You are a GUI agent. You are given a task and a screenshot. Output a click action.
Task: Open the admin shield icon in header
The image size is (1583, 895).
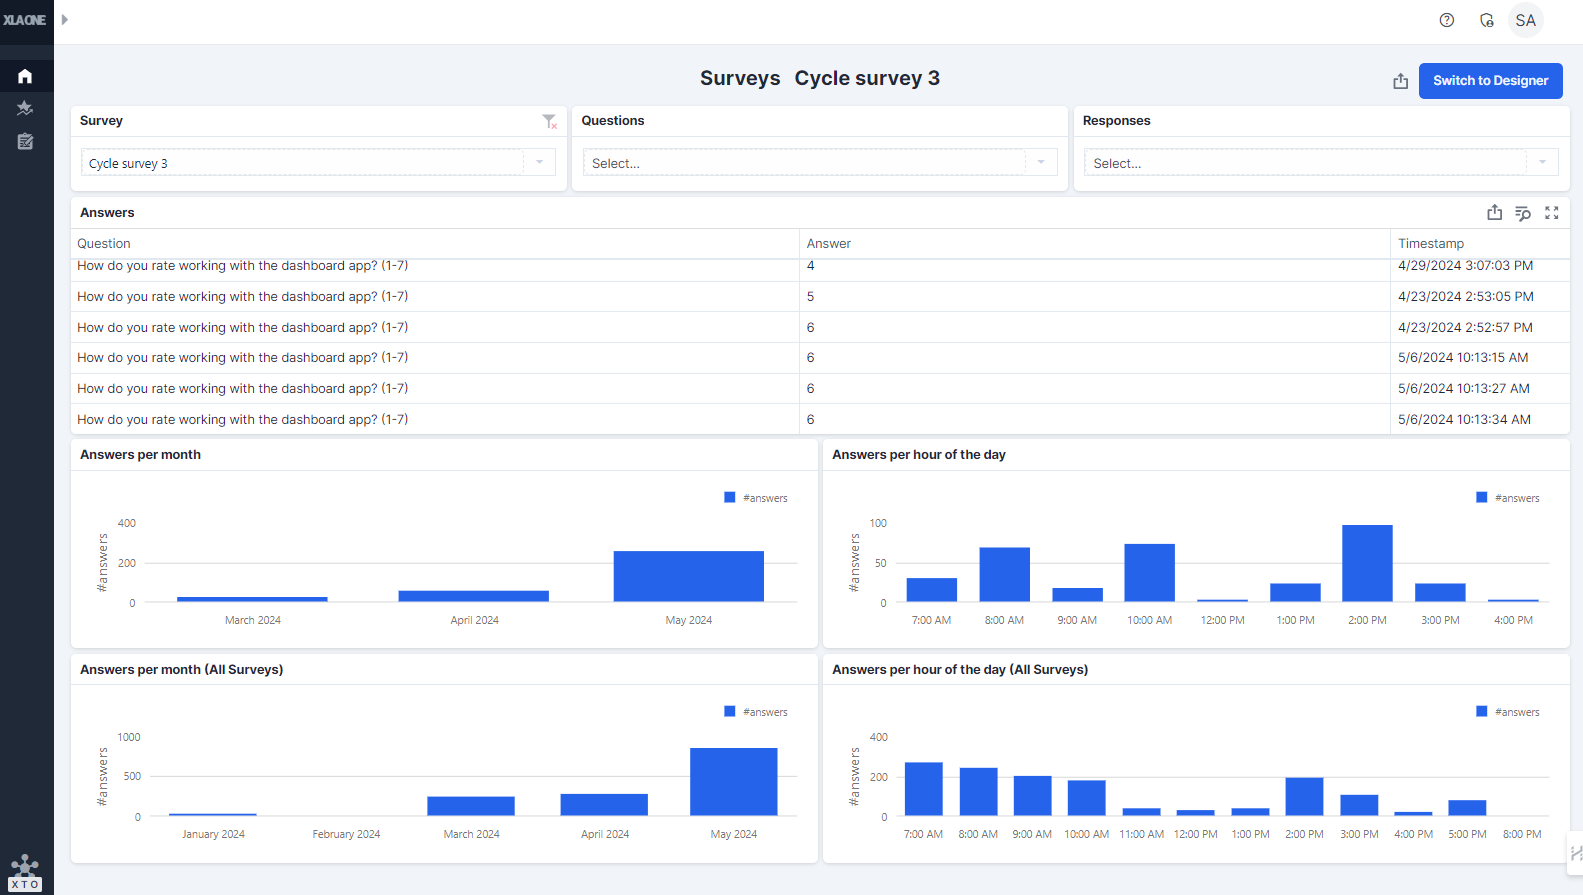click(1486, 20)
